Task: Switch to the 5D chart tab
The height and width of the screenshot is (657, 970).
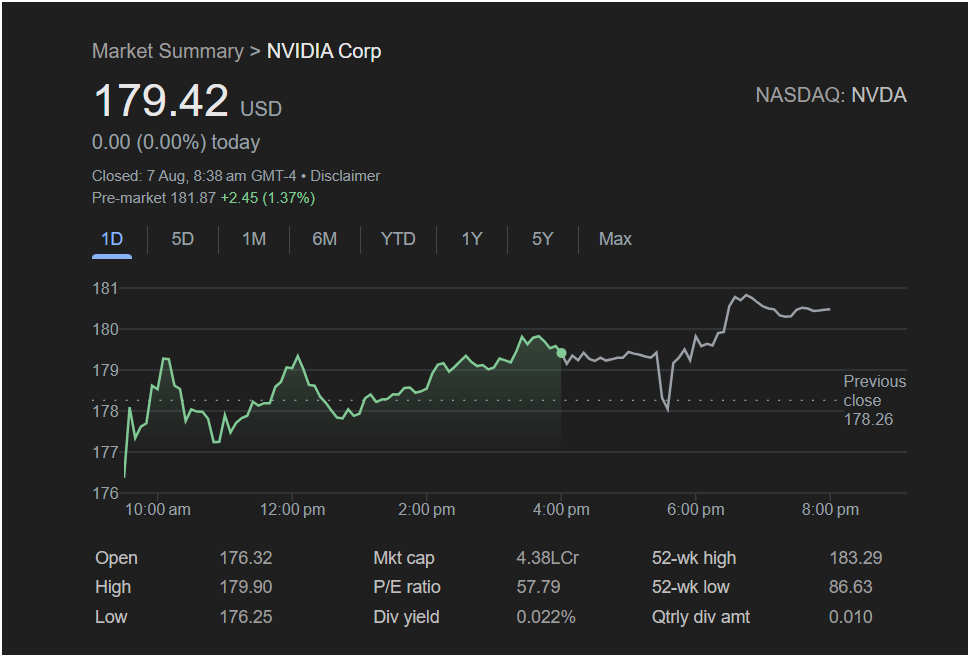Action: pos(183,239)
